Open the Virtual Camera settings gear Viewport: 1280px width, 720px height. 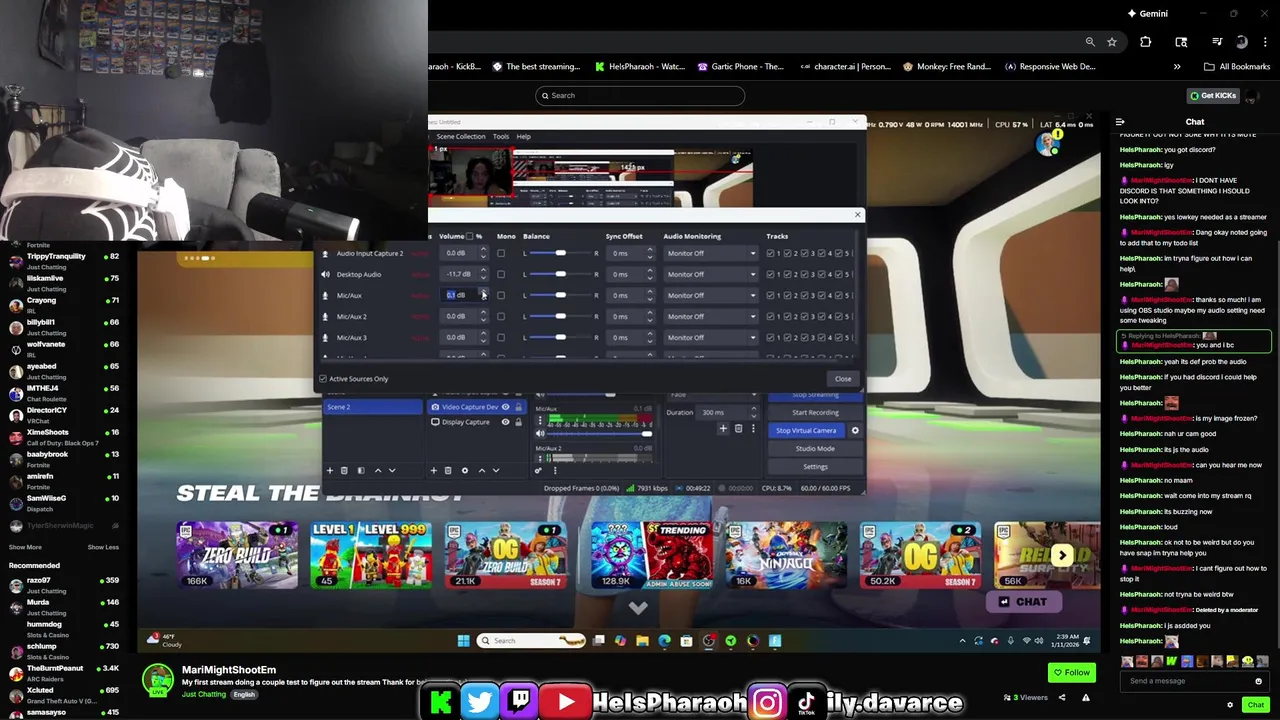[855, 430]
